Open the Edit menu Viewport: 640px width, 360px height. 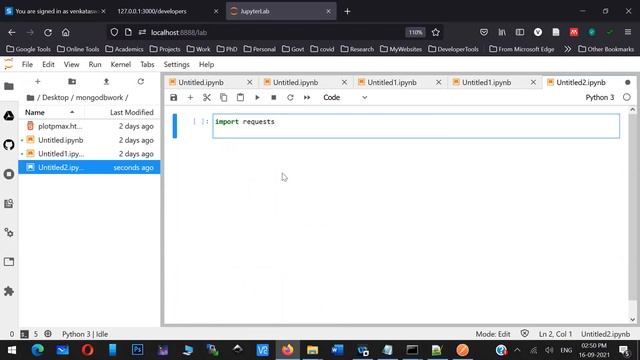pos(48,64)
